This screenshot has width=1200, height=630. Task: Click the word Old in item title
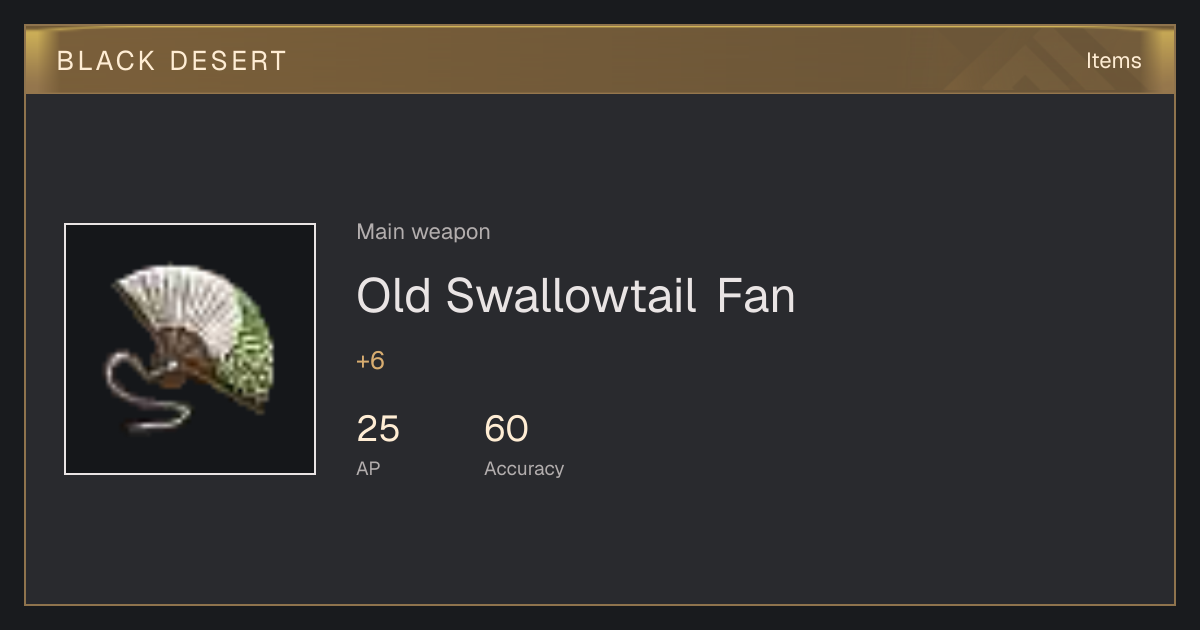coord(394,296)
